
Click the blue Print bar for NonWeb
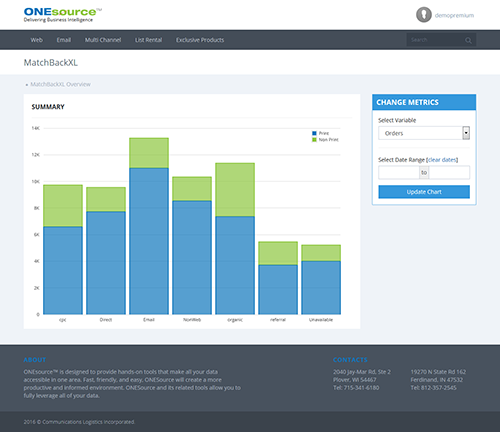[x=192, y=257]
